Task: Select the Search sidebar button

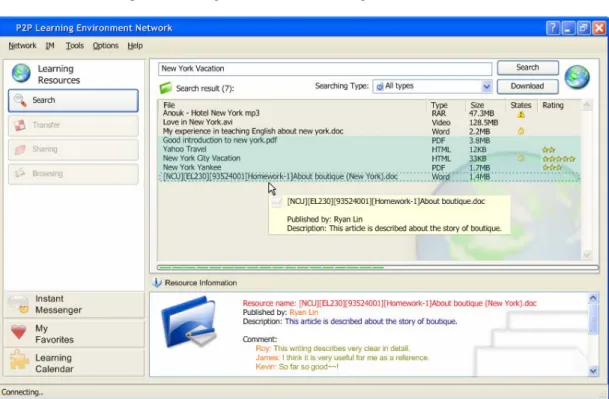Action: (x=73, y=100)
